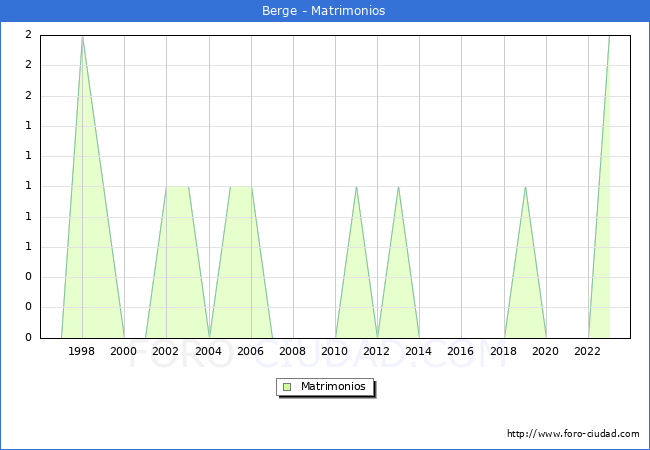Open the www.foro-ciudad.com link
This screenshot has width=650, height=450.
pyautogui.click(x=573, y=434)
